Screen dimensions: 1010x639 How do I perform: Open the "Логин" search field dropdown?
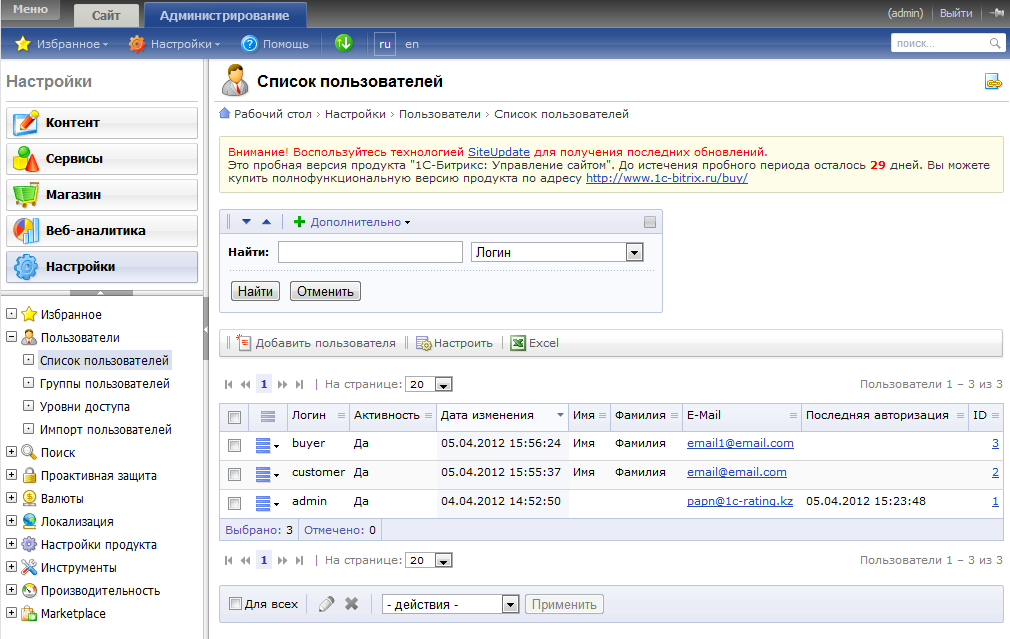[x=633, y=253]
